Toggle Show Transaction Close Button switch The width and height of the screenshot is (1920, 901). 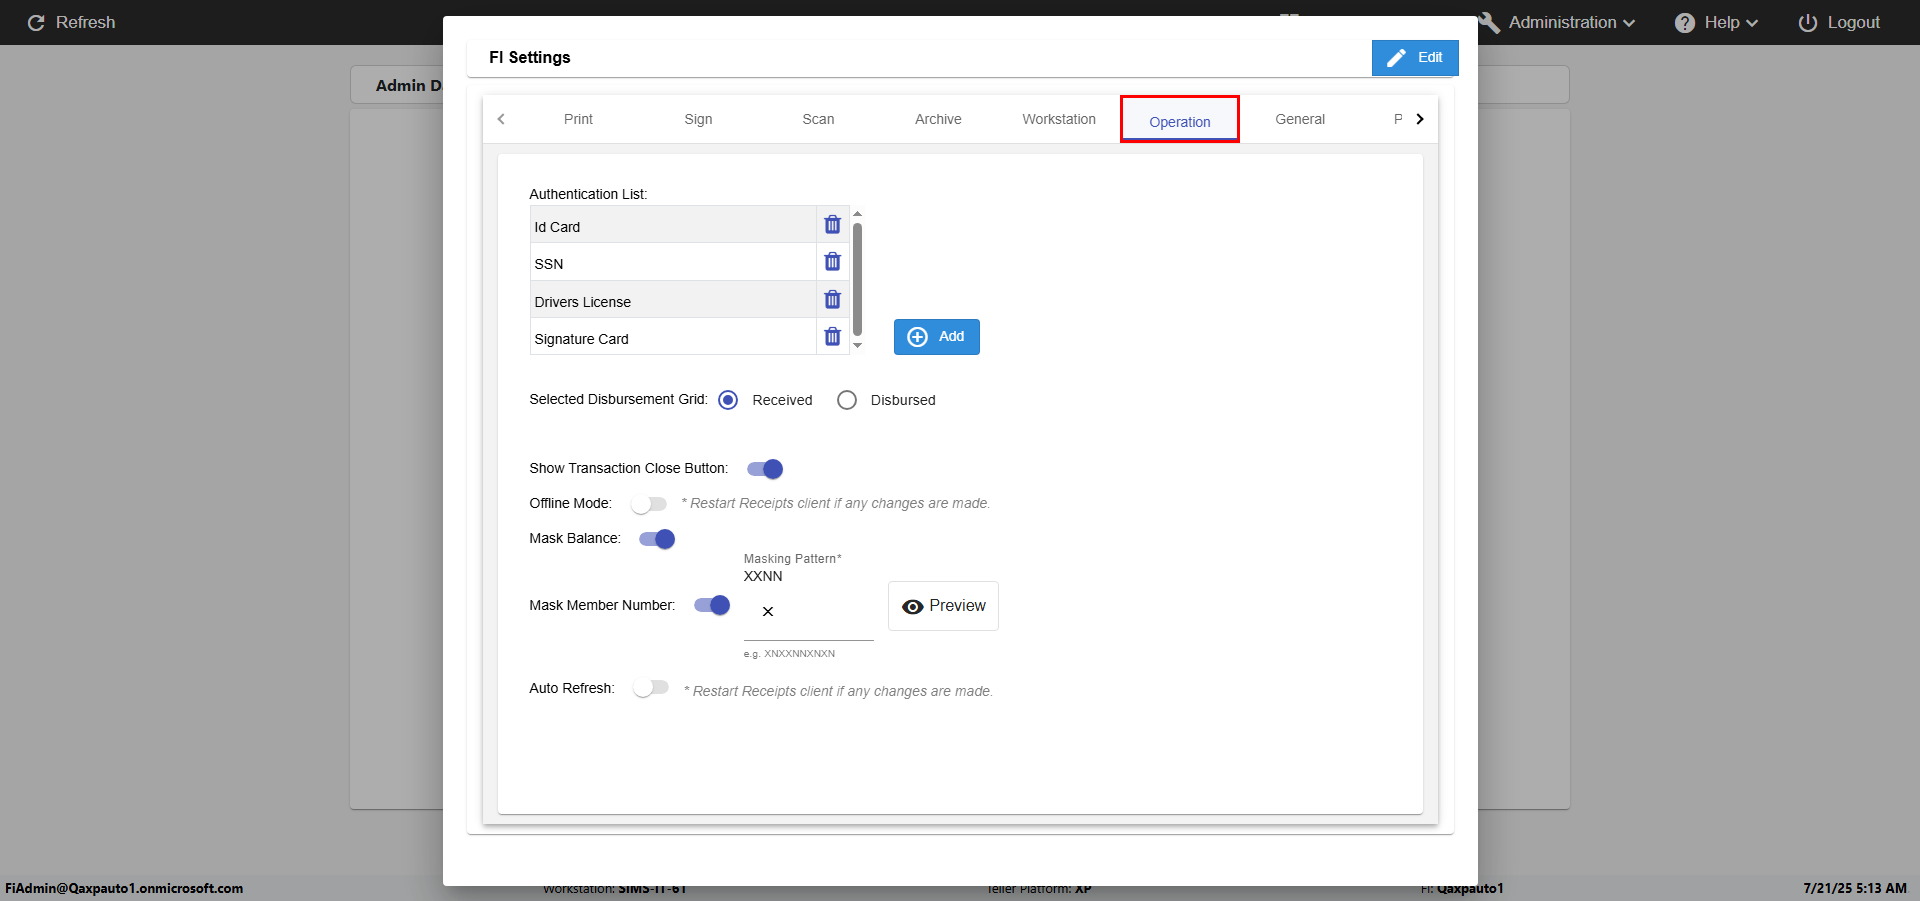pos(765,469)
